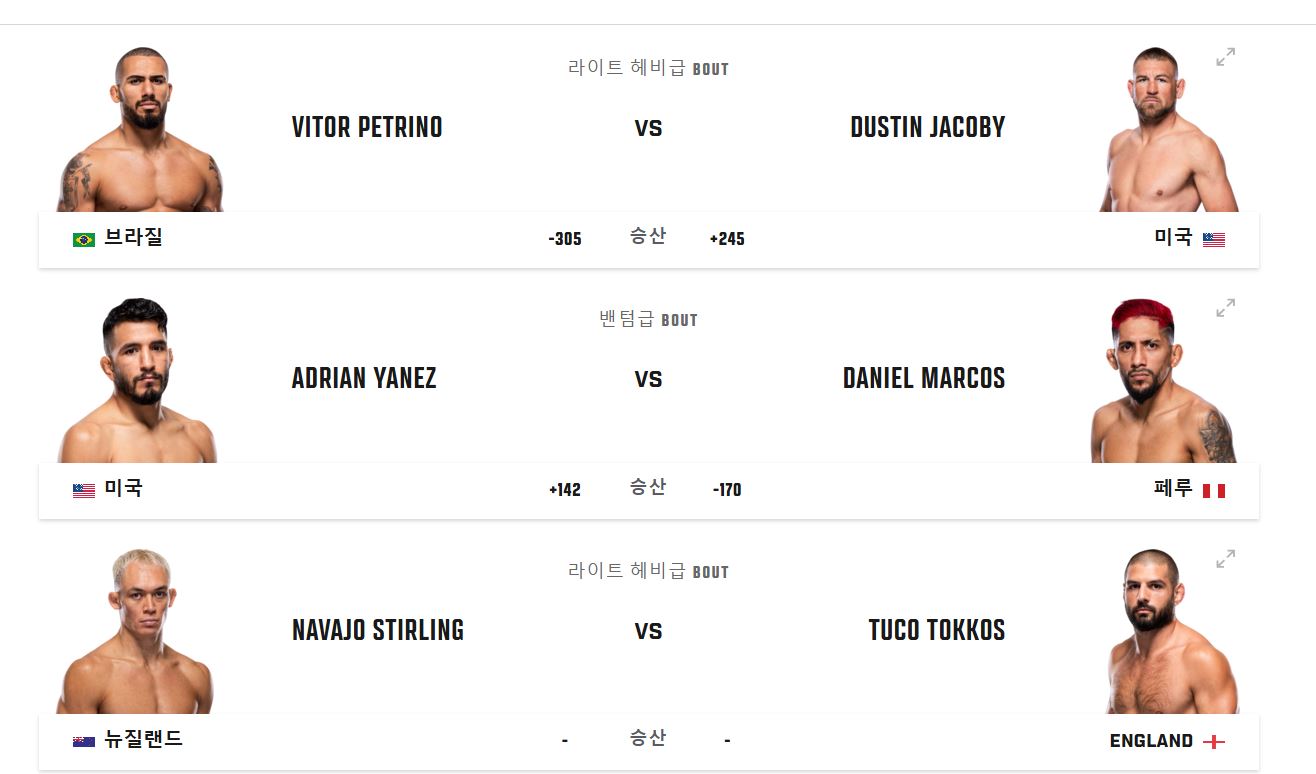1316x774 pixels.
Task: Select the +142 odds for Adrian Yanez
Action: tap(564, 490)
